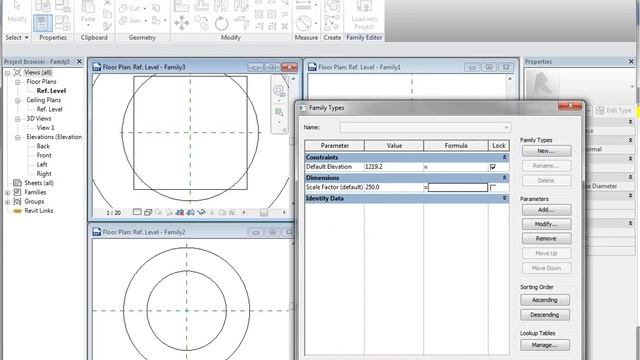640x360 pixels.
Task: Select Revit Links in Project Browser
Action: pyautogui.click(x=39, y=211)
